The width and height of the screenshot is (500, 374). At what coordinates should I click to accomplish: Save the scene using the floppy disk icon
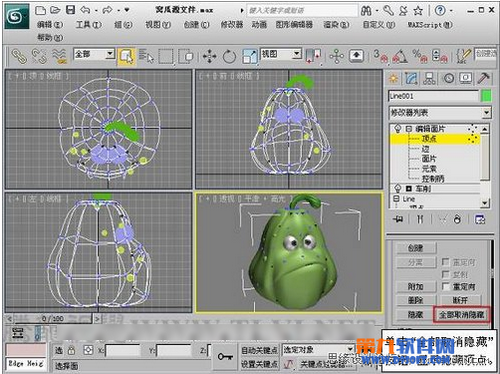(70, 10)
